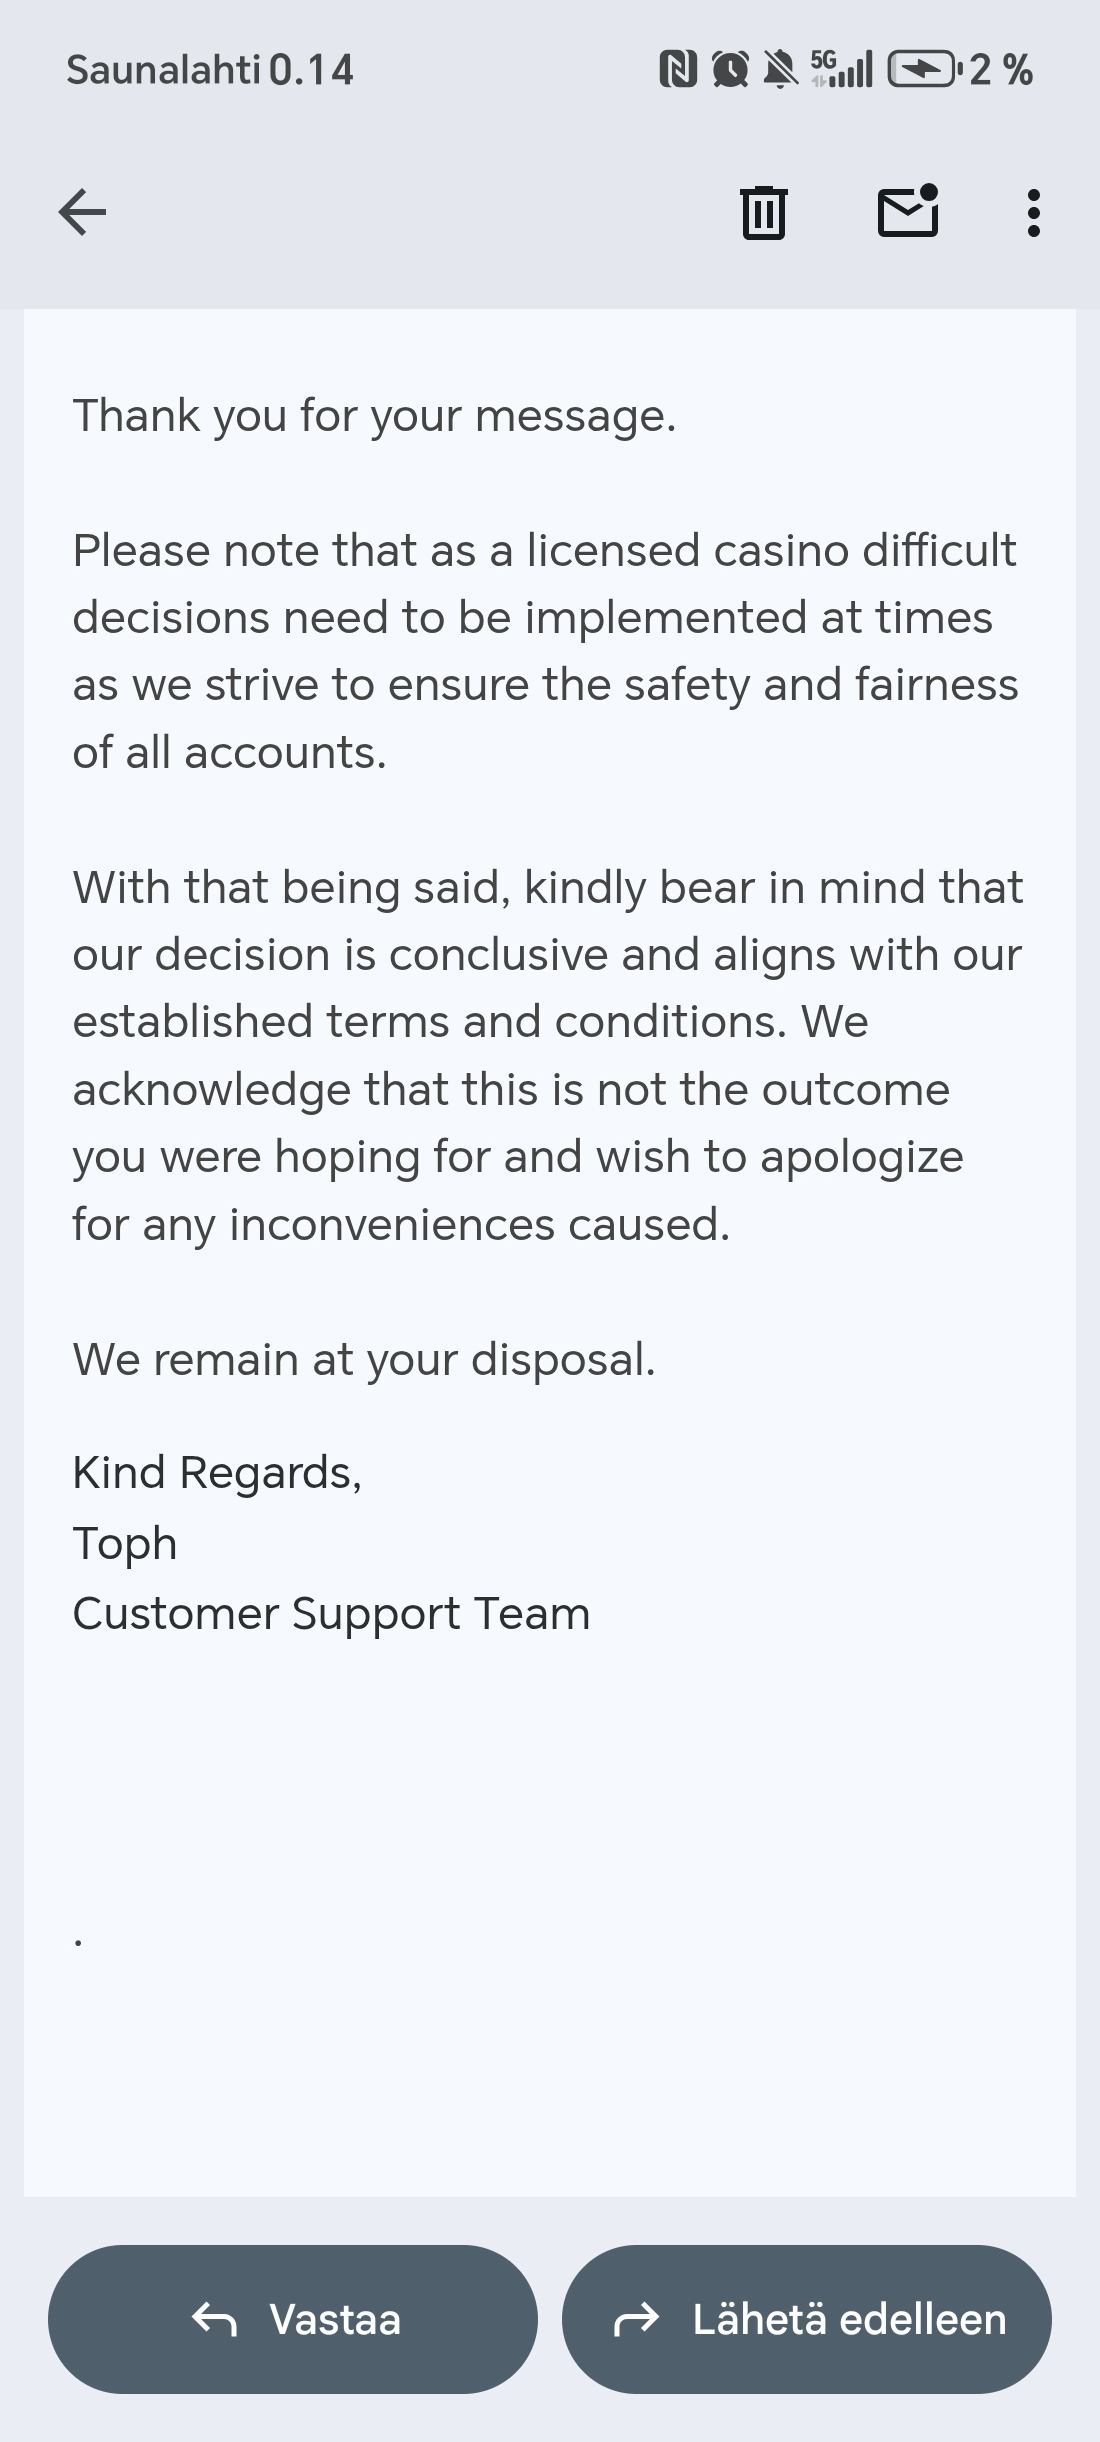Tap the charging battery icon

point(922,70)
